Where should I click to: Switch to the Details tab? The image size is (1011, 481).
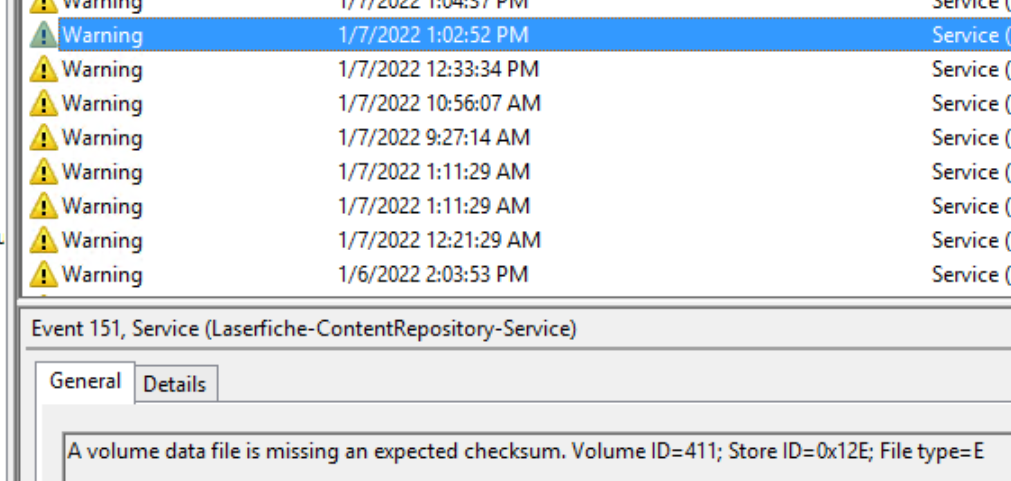(175, 384)
